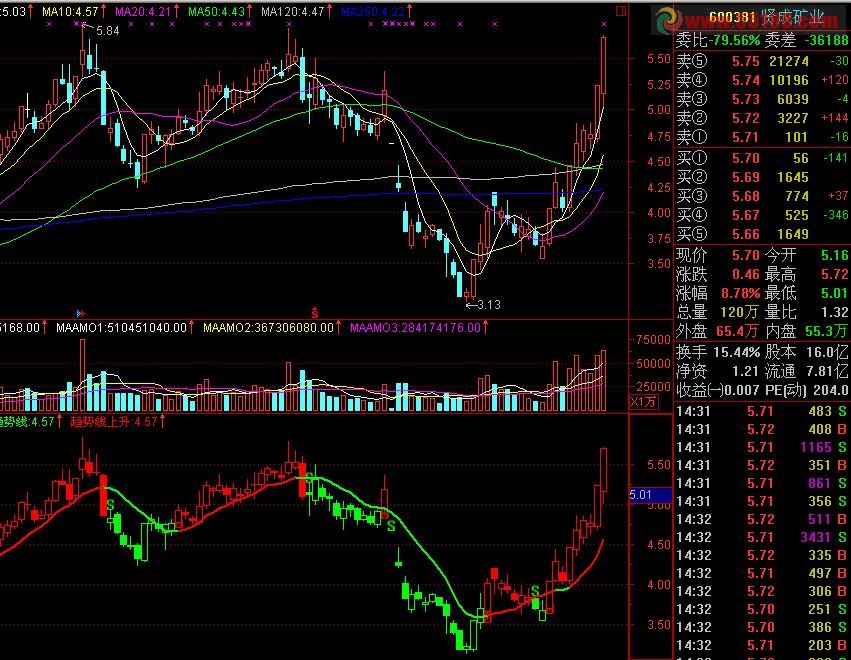Image resolution: width=851 pixels, height=660 pixels.
Task: Click the 内盘 55.3万 value
Action: pyautogui.click(x=825, y=331)
